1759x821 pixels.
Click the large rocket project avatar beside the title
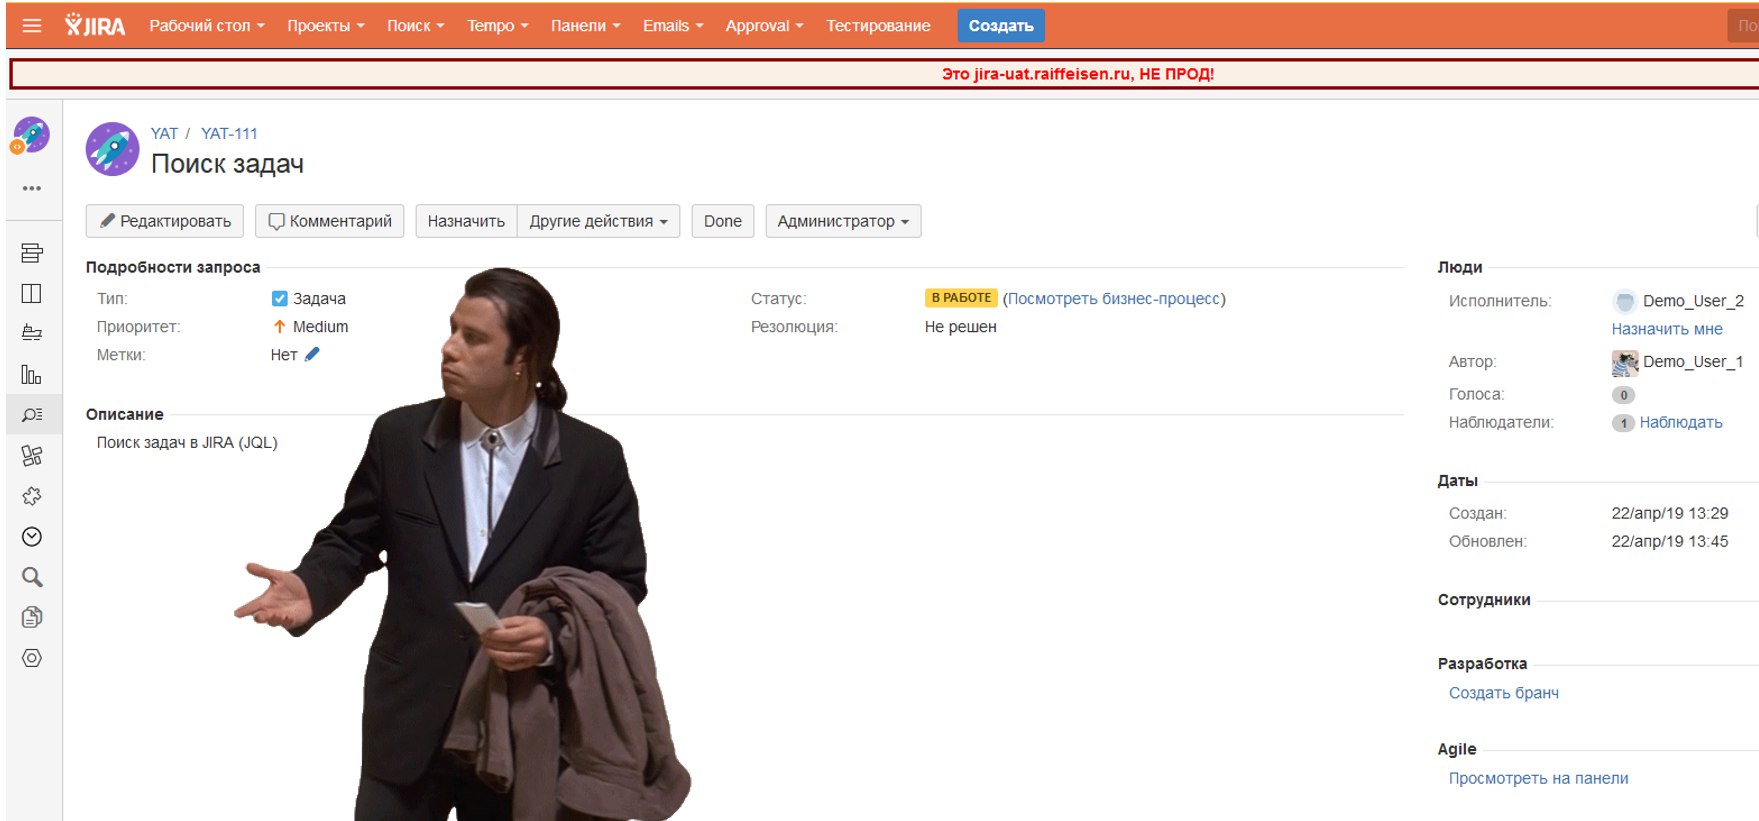tap(112, 149)
